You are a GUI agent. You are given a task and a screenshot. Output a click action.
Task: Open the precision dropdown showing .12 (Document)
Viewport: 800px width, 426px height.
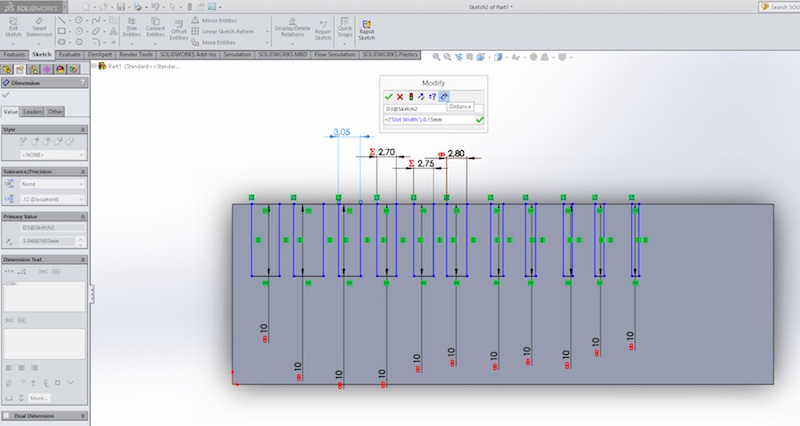click(x=52, y=199)
